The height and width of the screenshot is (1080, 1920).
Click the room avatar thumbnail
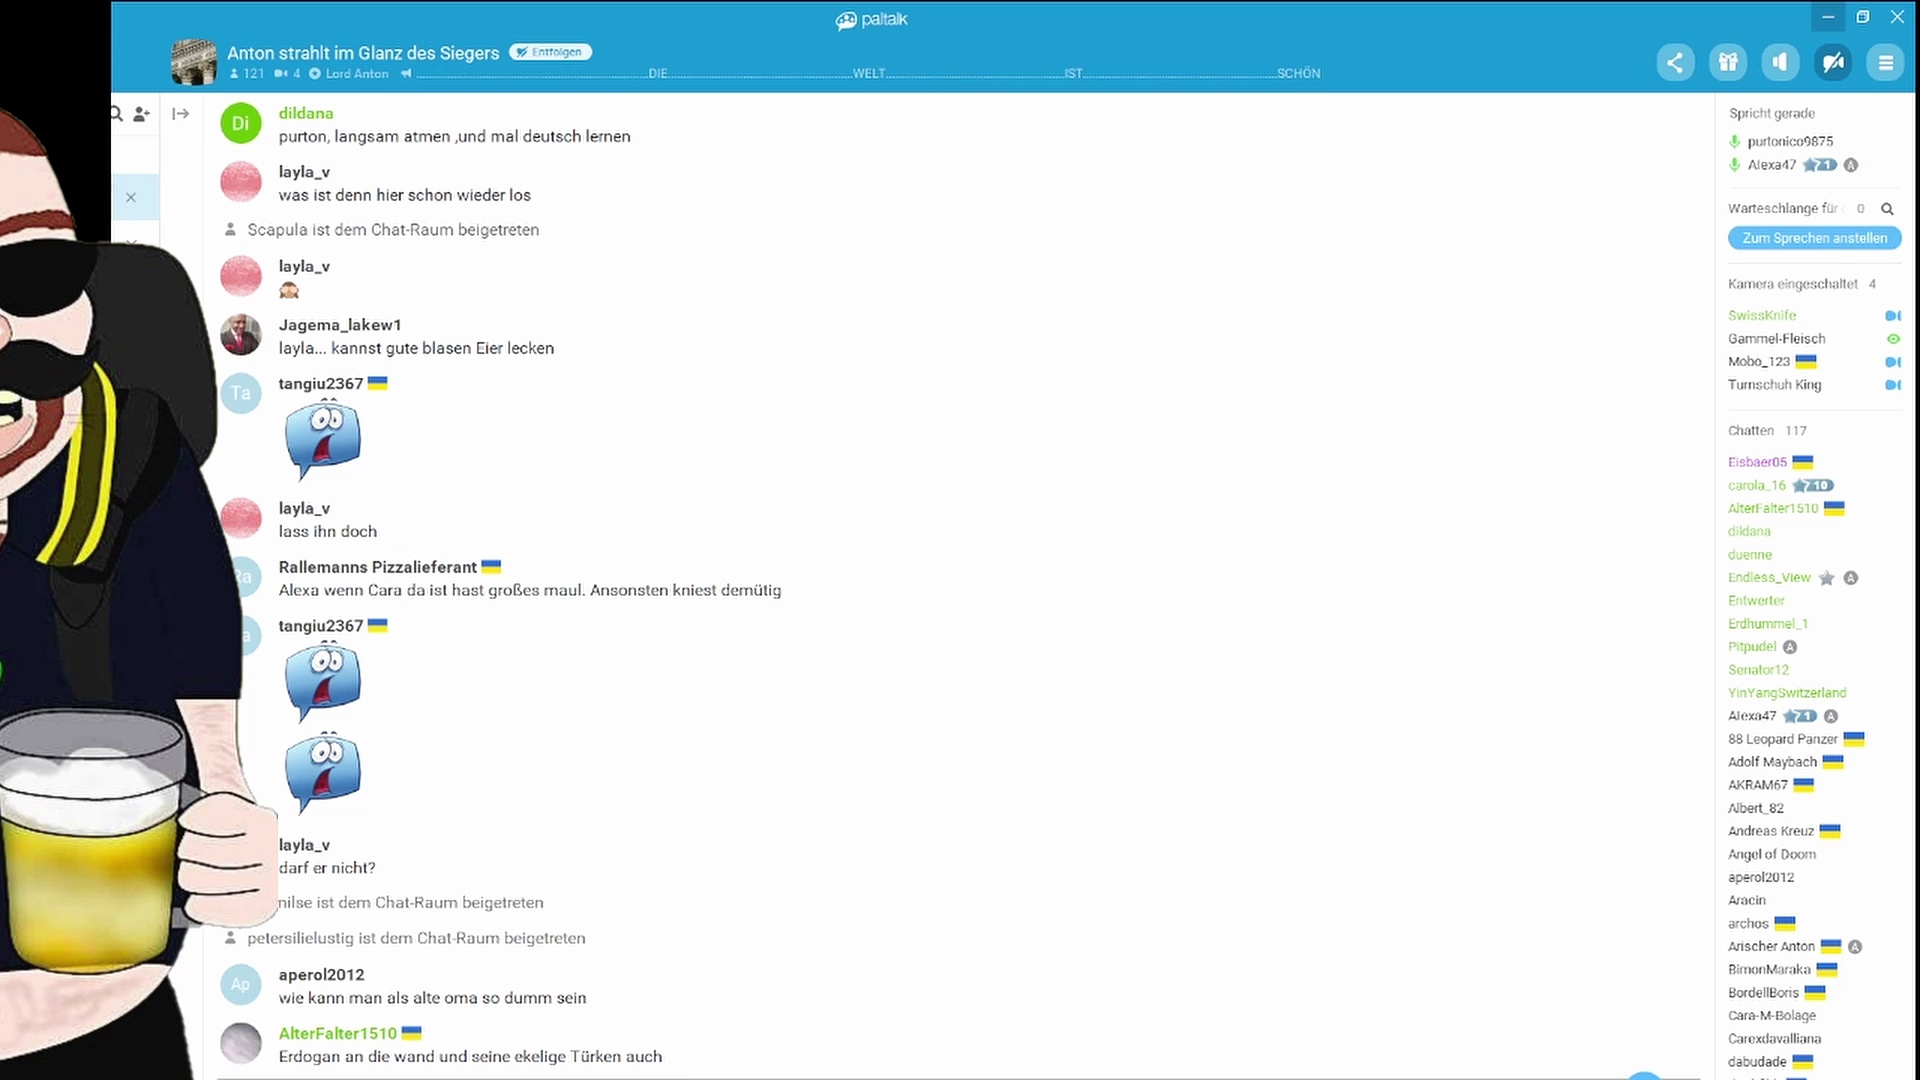(x=194, y=62)
